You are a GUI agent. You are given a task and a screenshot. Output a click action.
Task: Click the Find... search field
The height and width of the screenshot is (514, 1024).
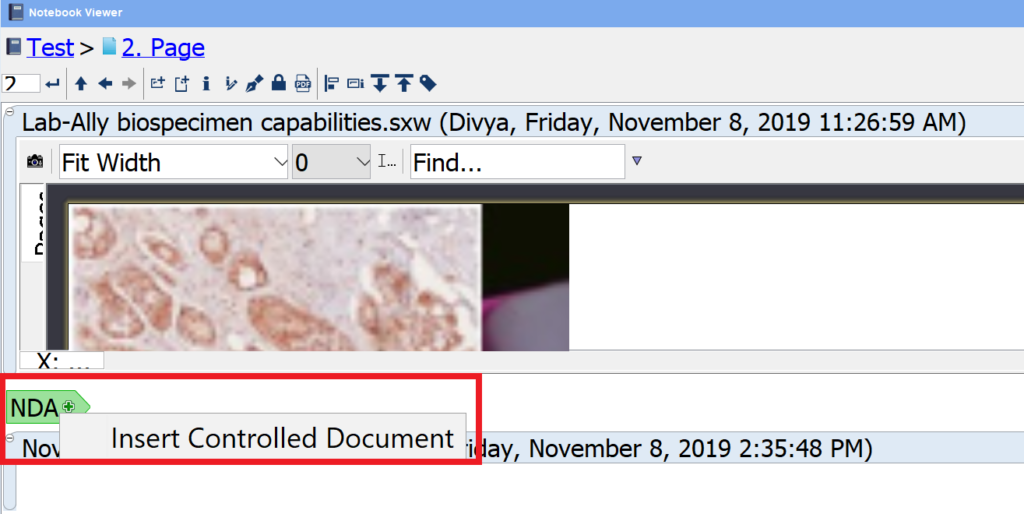coord(516,162)
